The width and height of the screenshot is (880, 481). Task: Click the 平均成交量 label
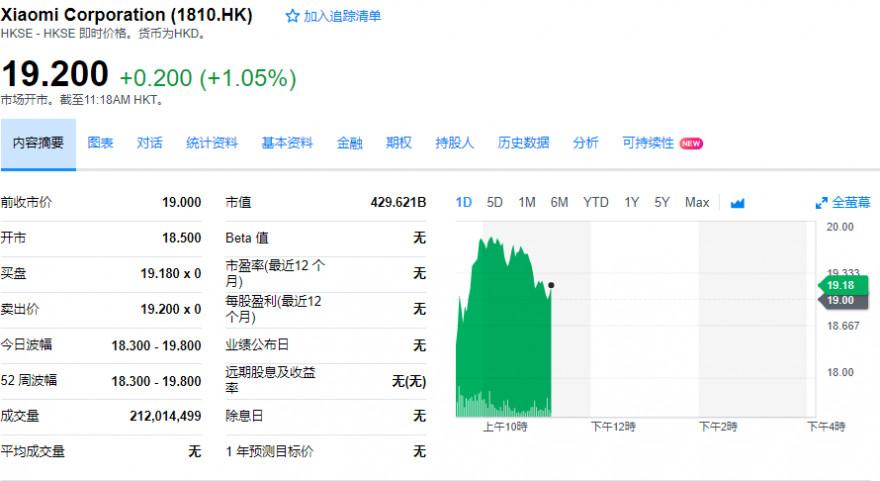click(33, 452)
